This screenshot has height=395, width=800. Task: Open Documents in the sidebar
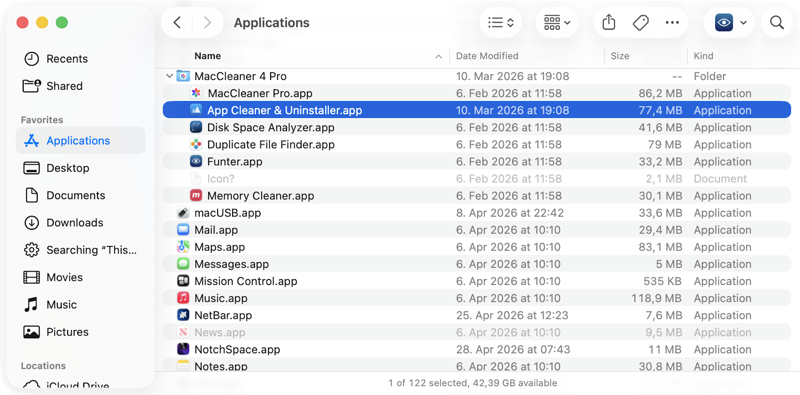(81, 195)
